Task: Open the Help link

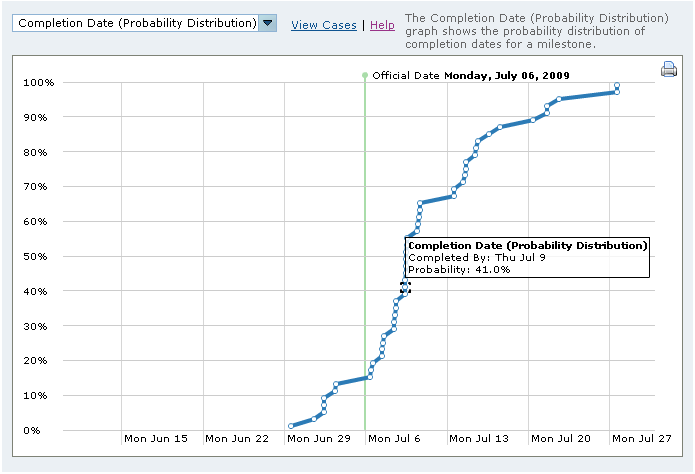Action: pyautogui.click(x=382, y=25)
